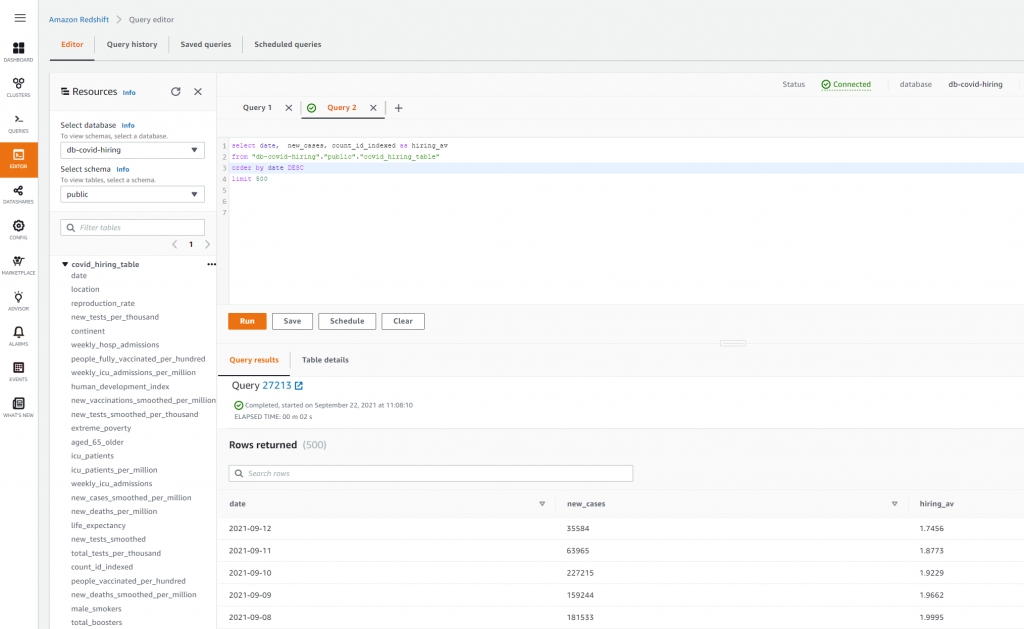Open the filter on the date column
Viewport: 1024px width, 629px height.
542,504
